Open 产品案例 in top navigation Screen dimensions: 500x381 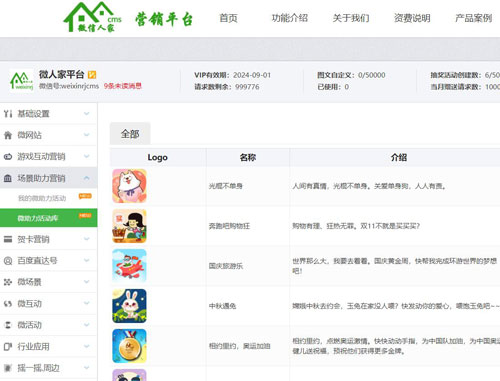tap(474, 18)
